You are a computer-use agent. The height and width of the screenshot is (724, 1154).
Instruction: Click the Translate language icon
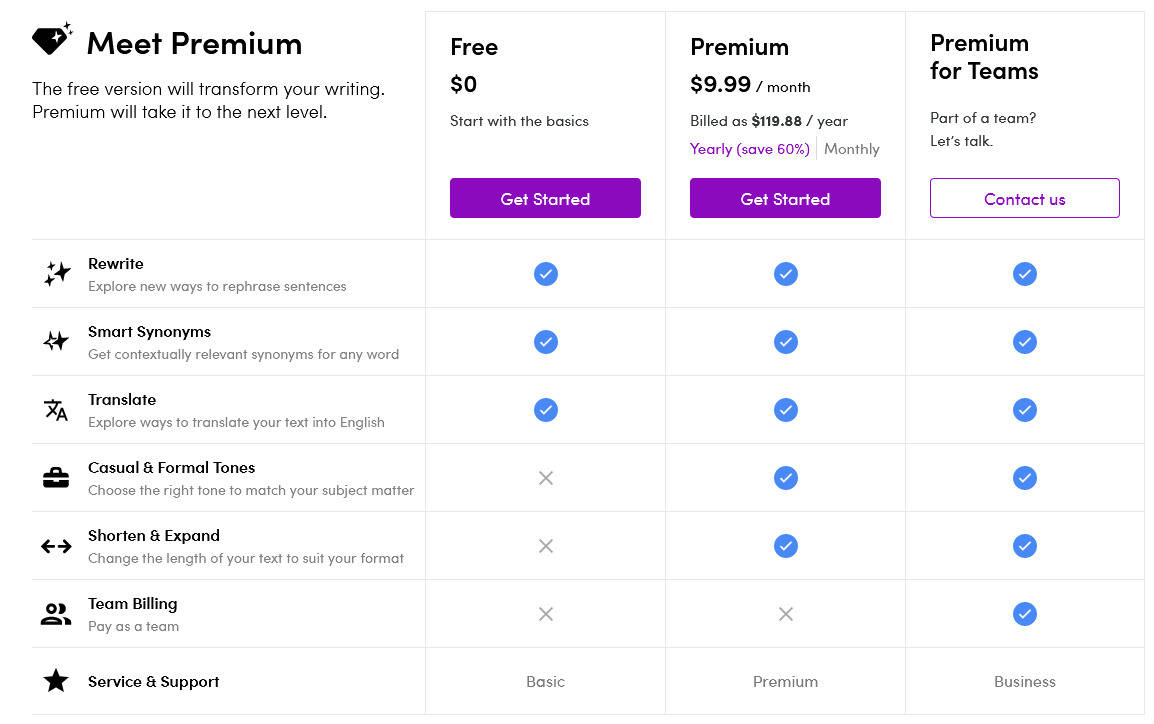click(56, 410)
